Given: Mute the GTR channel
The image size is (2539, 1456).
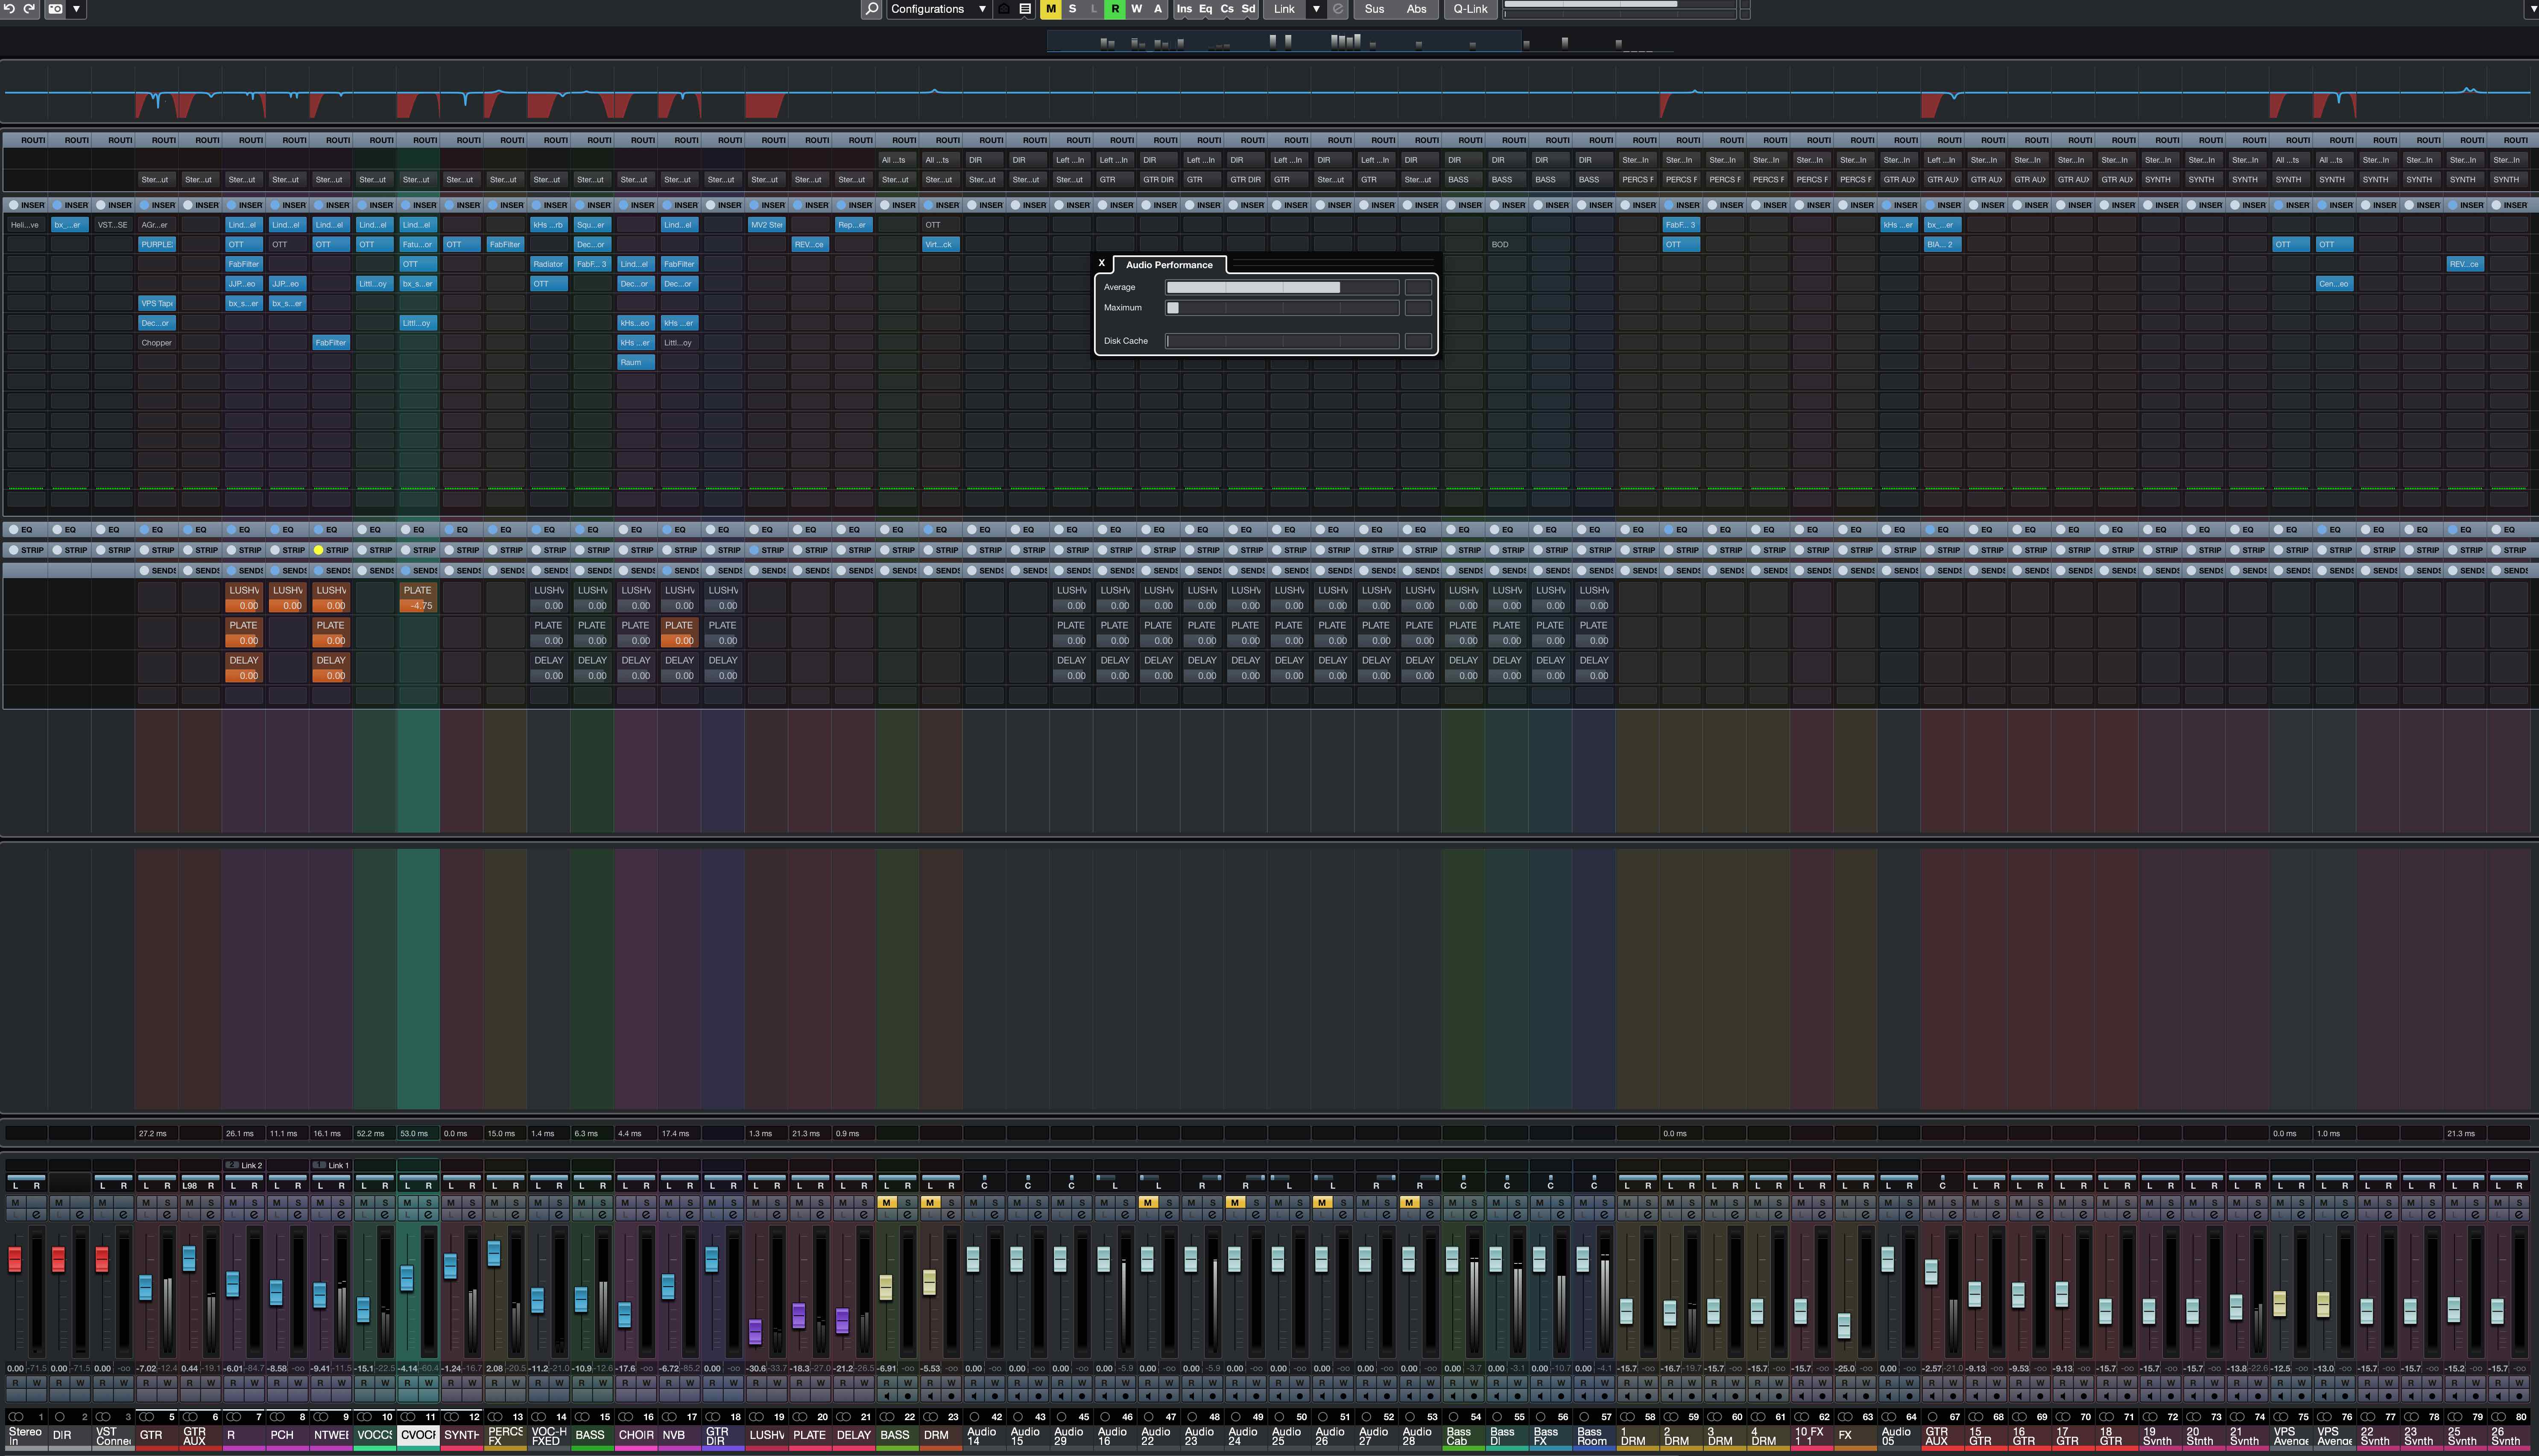Looking at the screenshot, I should point(146,1202).
